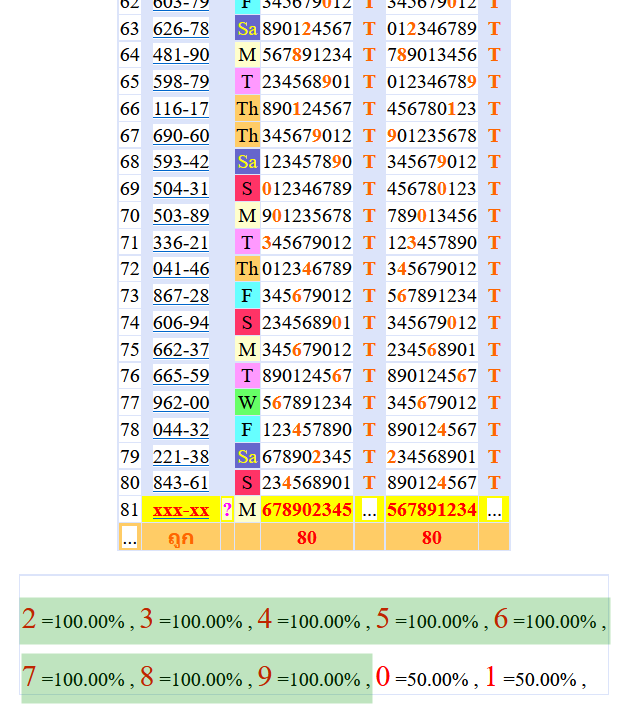The height and width of the screenshot is (713, 637).
Task: Click the orange ถูก label in summary row
Action: 181,537
